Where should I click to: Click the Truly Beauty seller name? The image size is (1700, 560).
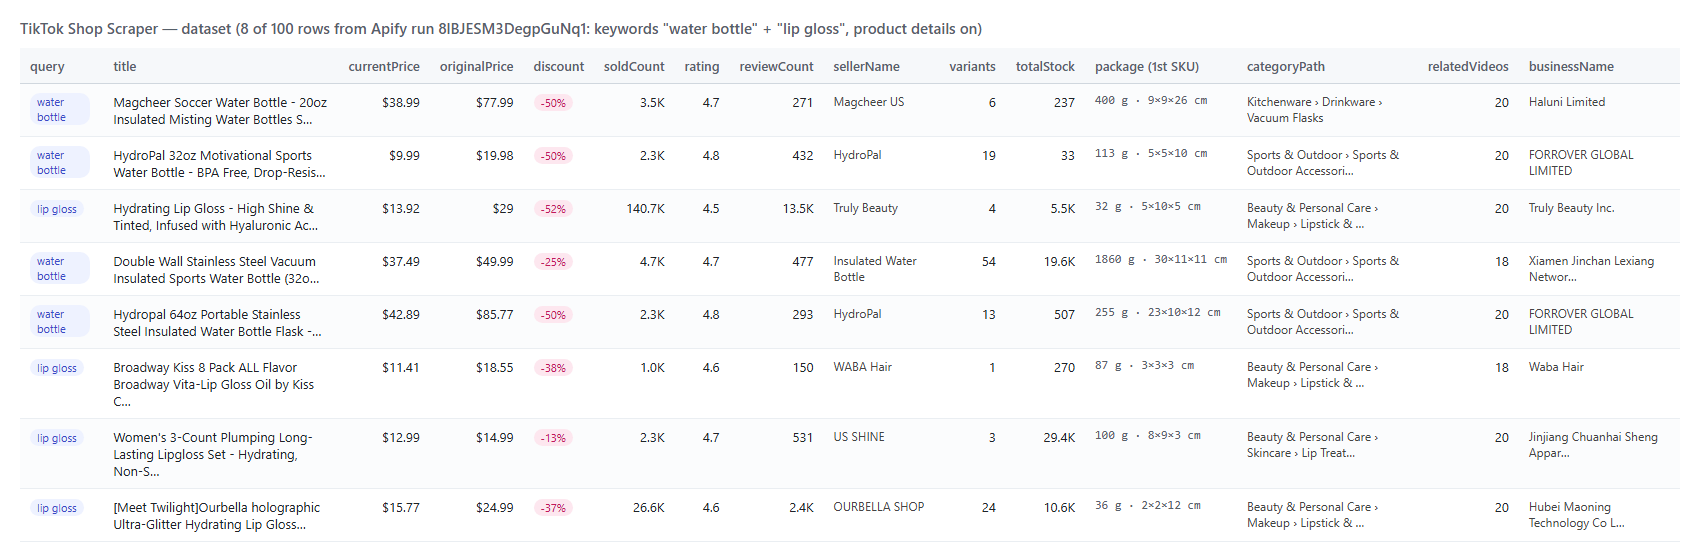866,208
